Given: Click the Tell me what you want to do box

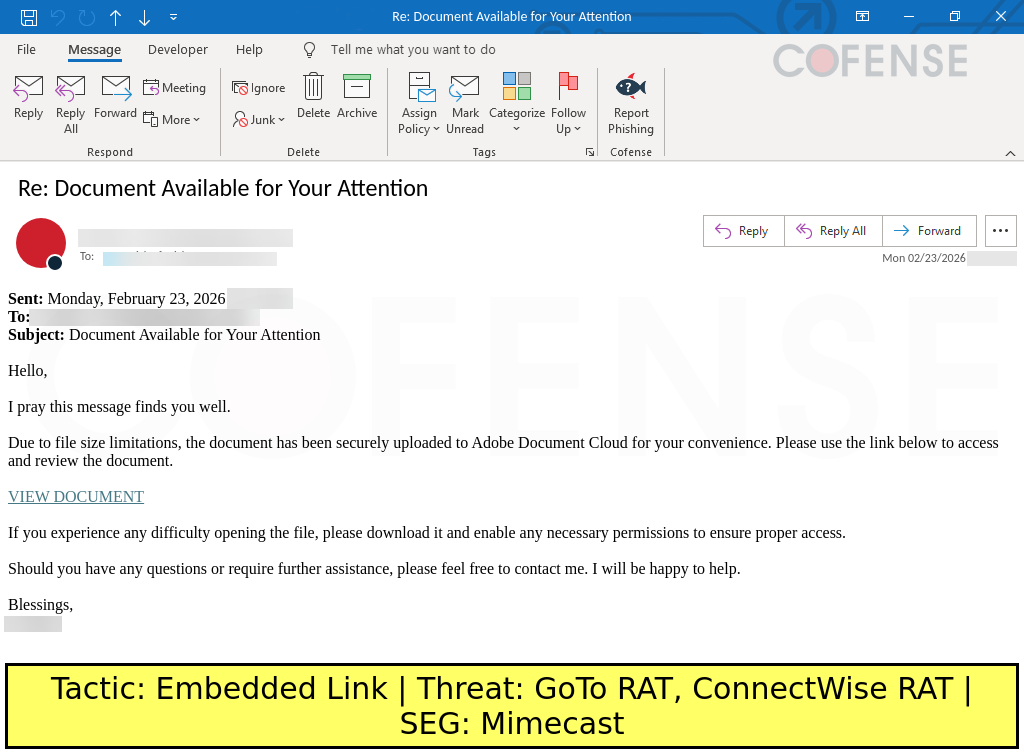Looking at the screenshot, I should 413,50.
